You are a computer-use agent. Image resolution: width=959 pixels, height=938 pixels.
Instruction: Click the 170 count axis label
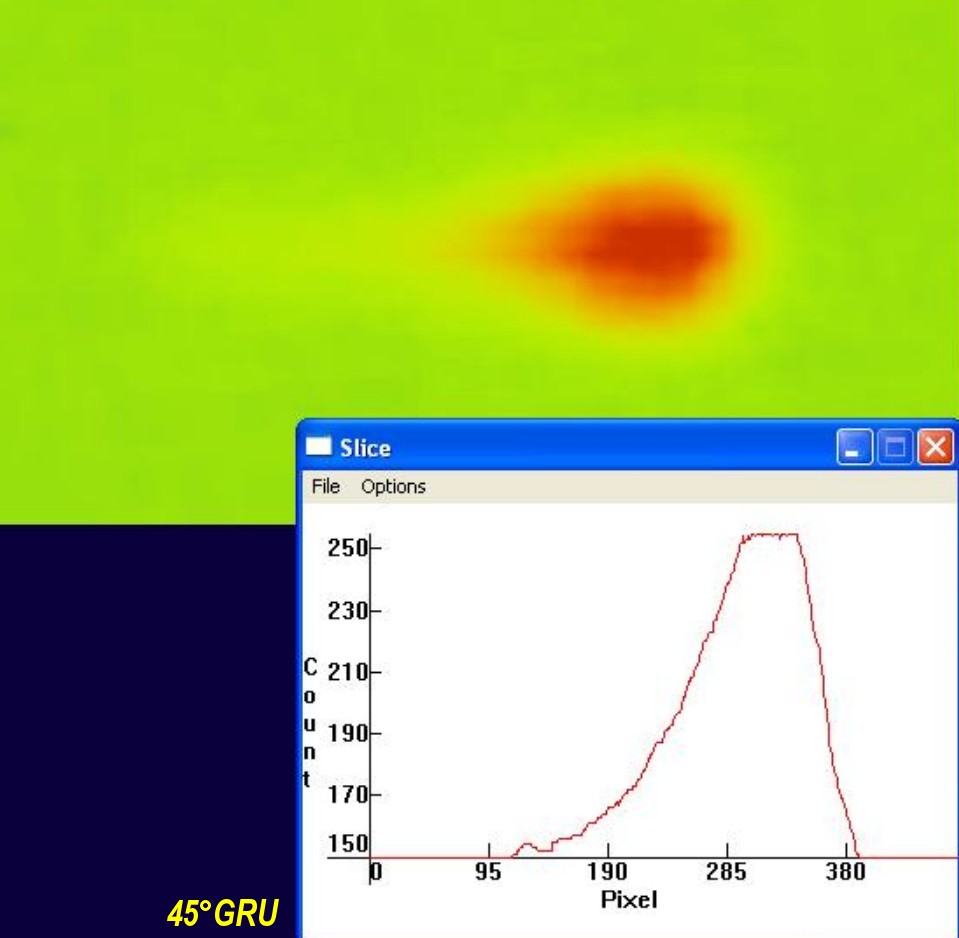347,795
